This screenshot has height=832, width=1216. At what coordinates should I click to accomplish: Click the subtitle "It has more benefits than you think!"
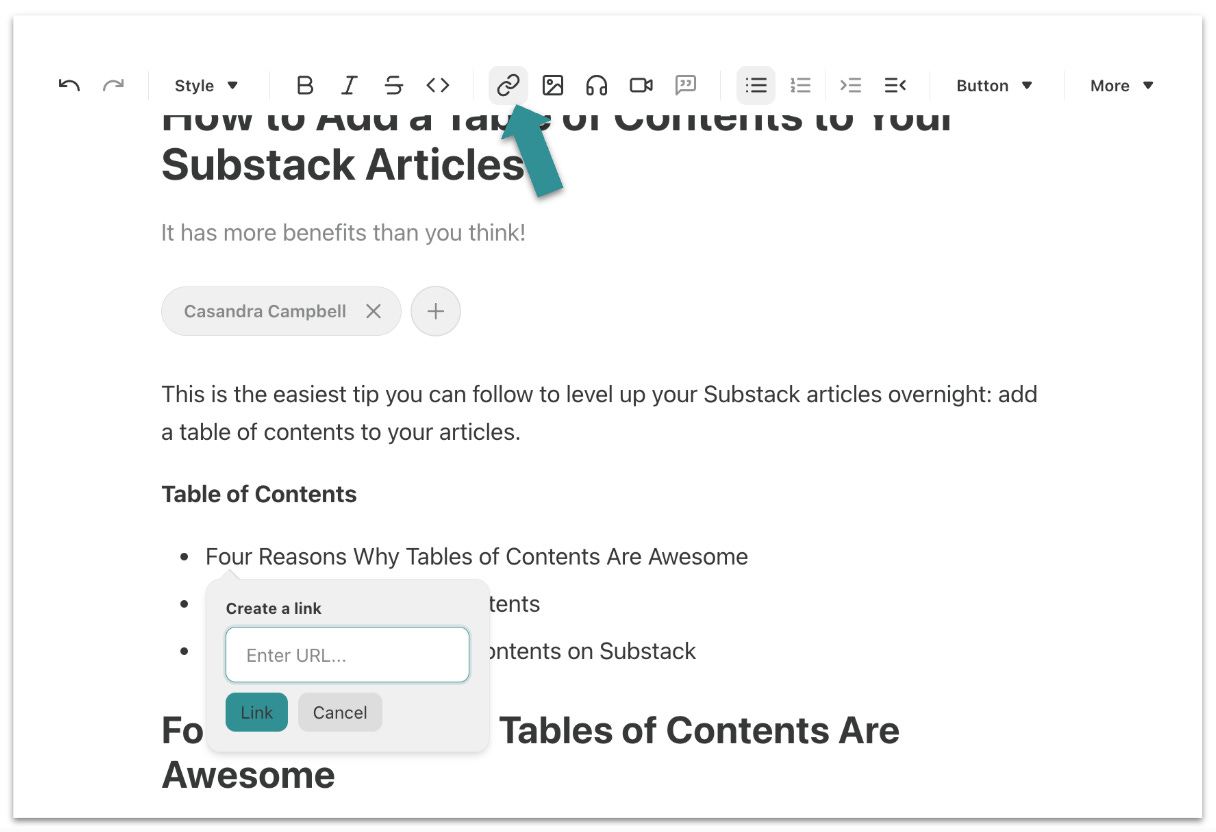(x=343, y=233)
